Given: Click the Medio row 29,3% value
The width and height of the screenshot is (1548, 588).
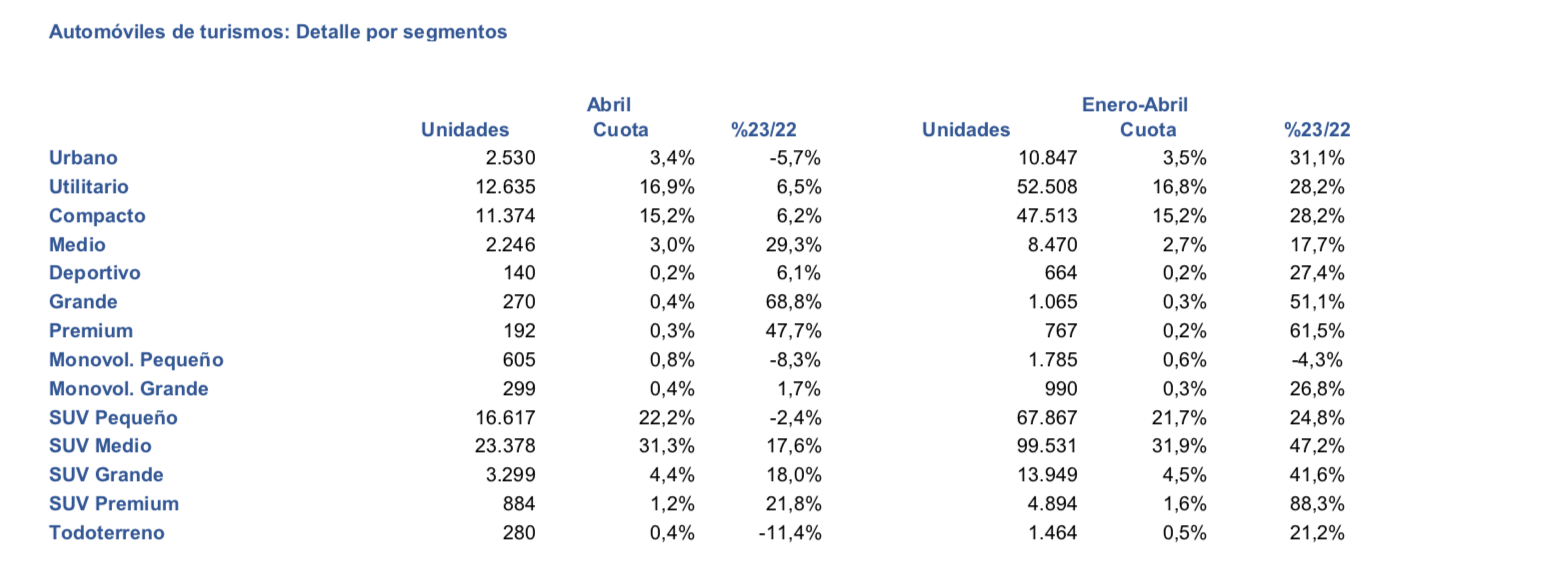Looking at the screenshot, I should click(795, 245).
